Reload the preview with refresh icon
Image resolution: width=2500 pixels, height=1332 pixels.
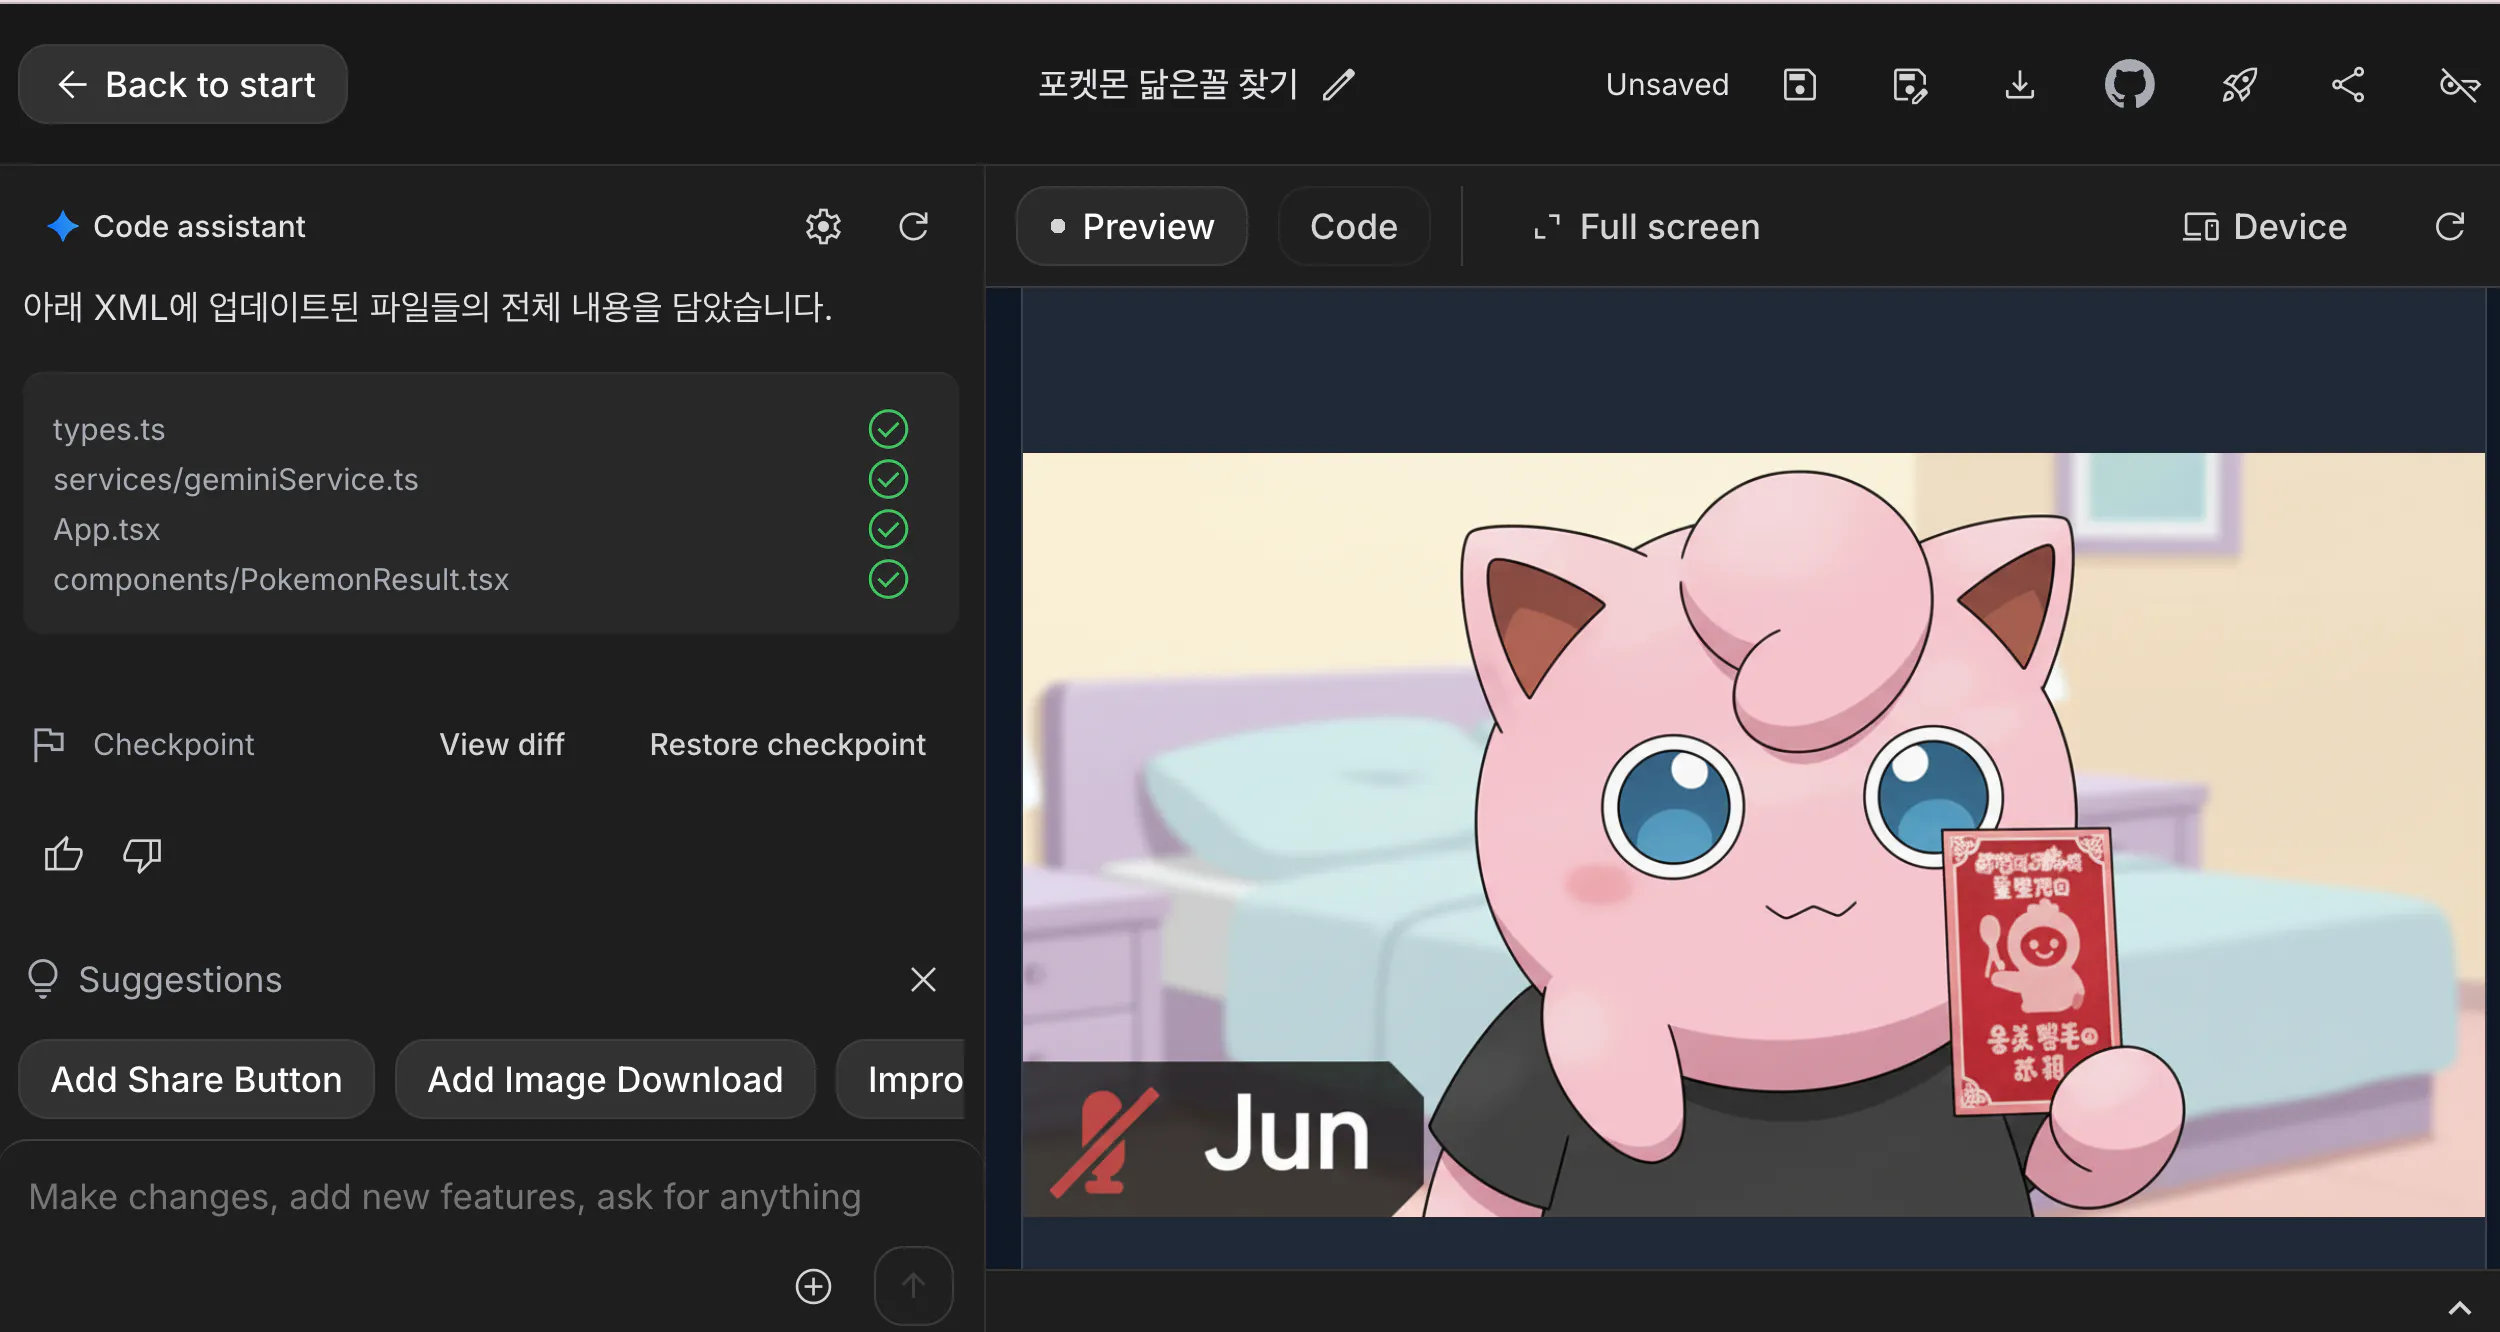click(2449, 227)
